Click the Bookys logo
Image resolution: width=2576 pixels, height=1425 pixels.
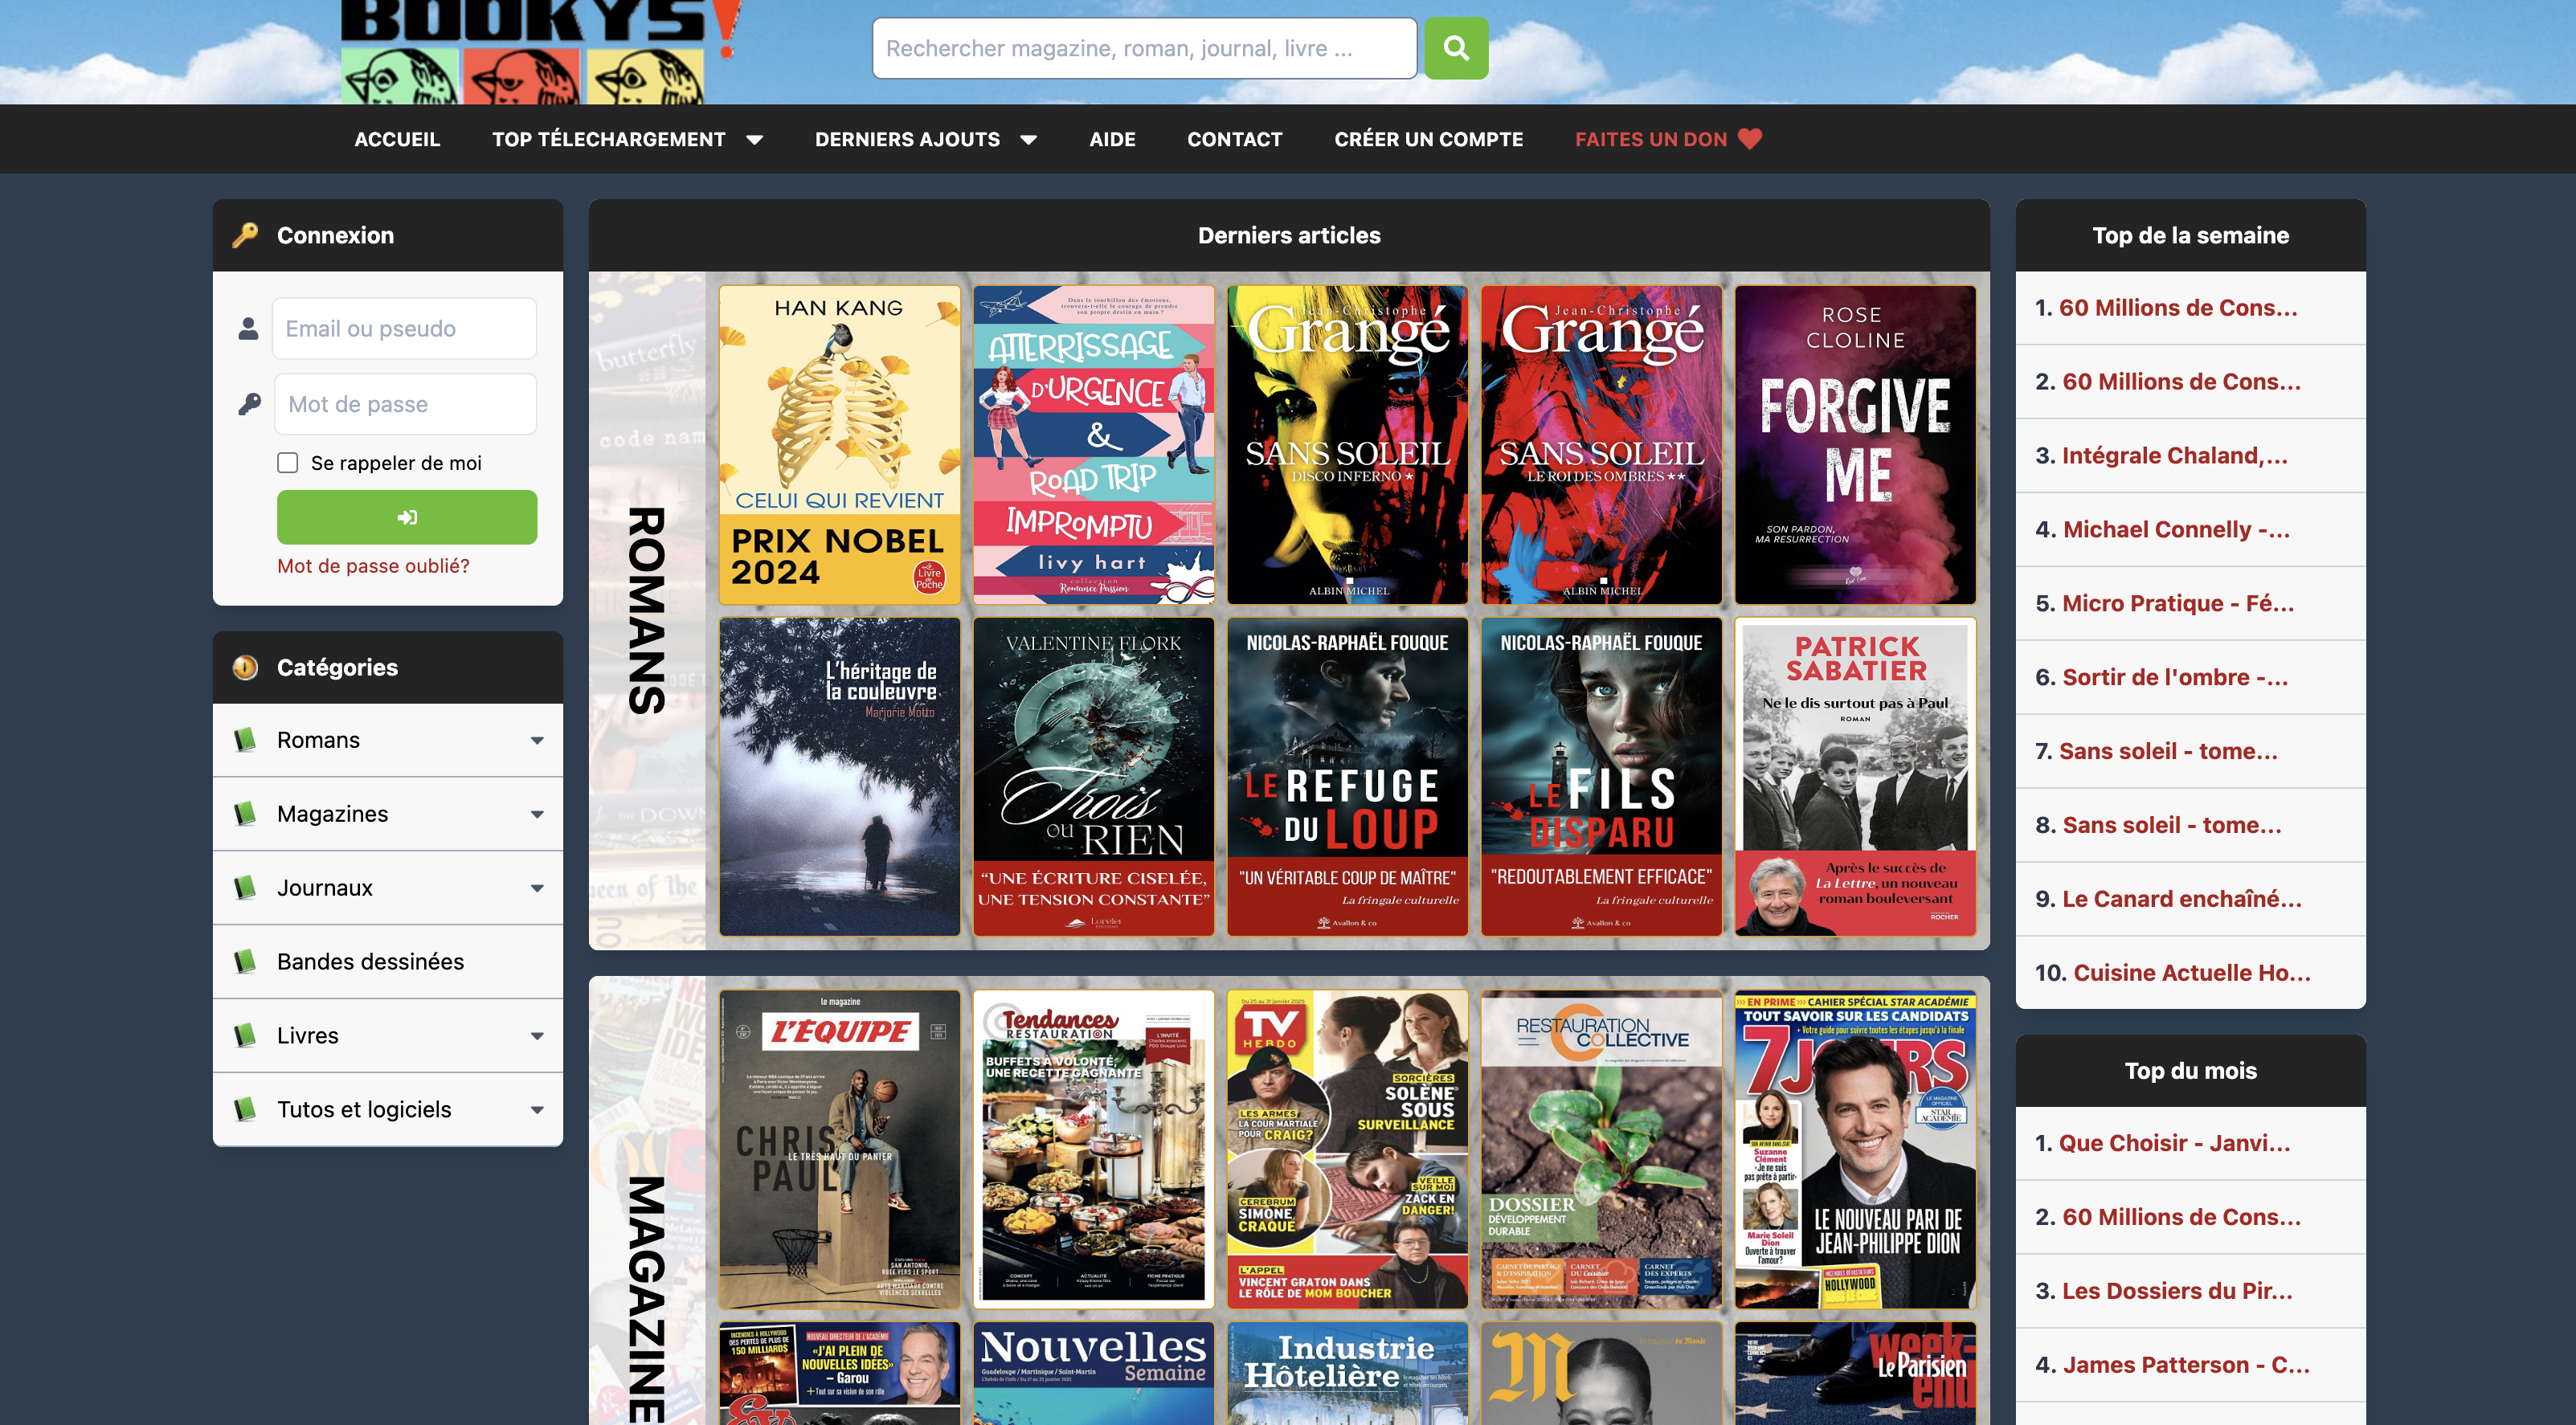click(540, 52)
